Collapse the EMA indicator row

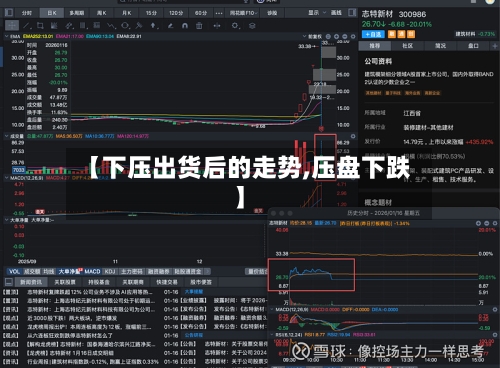point(6,36)
